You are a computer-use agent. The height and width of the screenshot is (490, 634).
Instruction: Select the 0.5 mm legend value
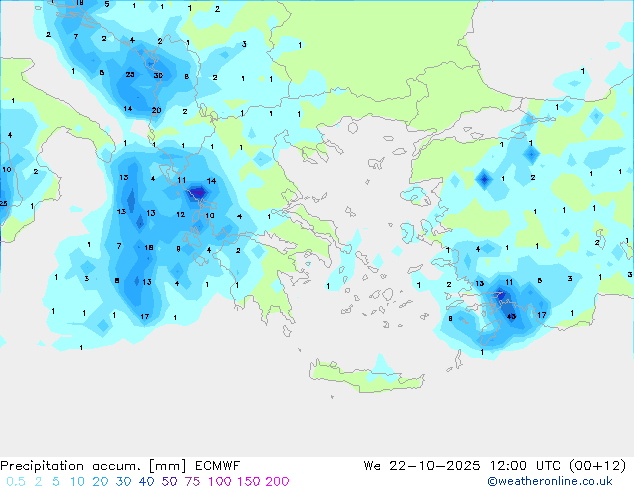[x=16, y=482]
